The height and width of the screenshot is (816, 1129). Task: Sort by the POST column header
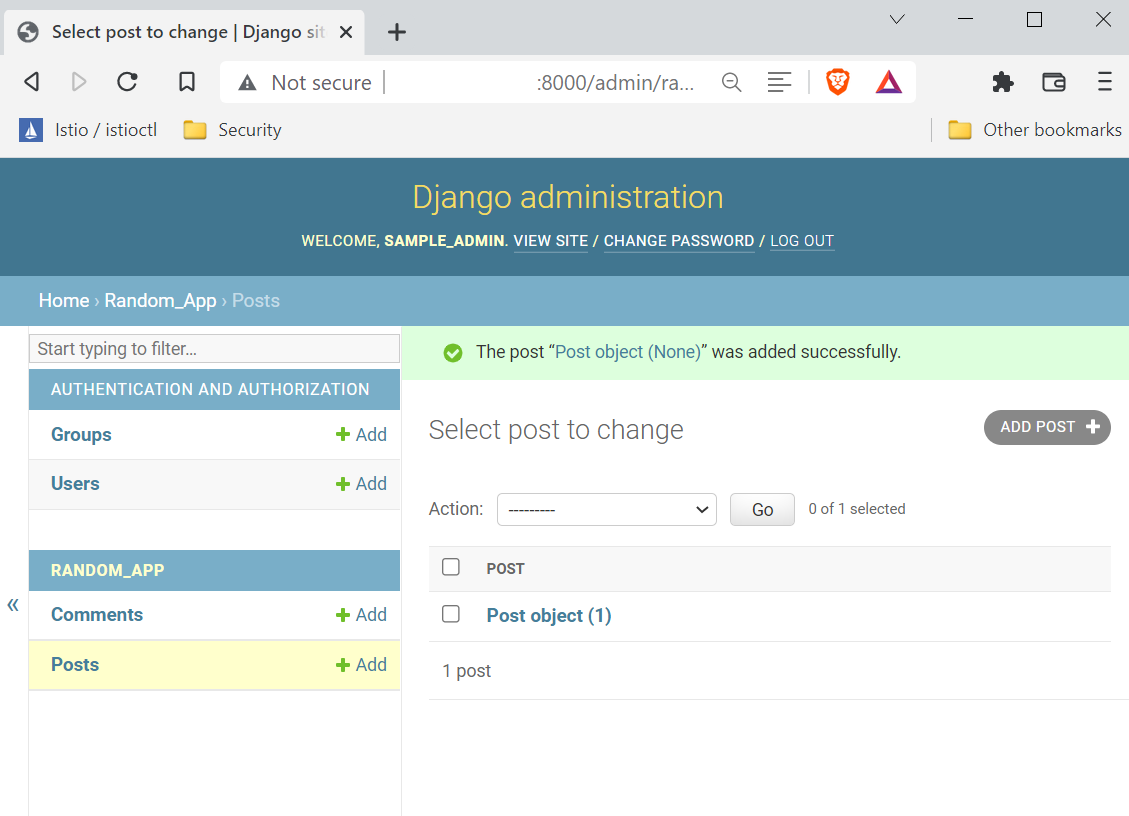point(505,568)
